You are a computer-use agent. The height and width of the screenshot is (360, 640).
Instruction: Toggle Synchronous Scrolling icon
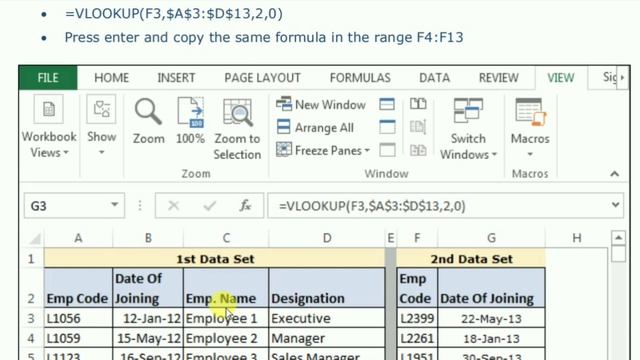point(418,127)
